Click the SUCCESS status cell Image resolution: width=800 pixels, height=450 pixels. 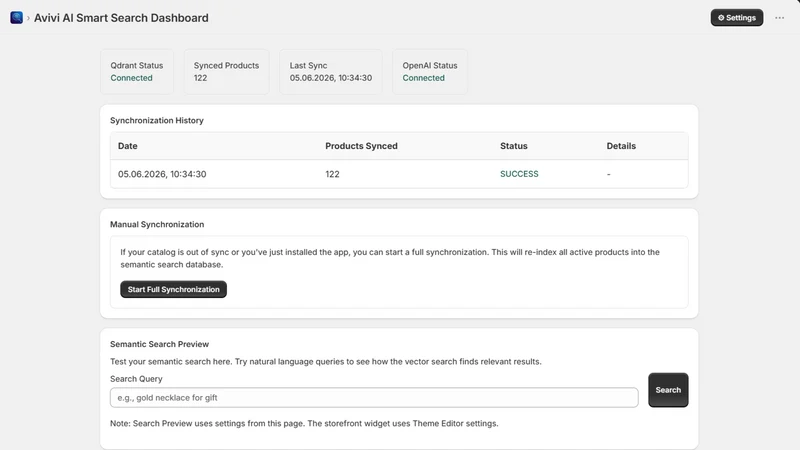519,174
